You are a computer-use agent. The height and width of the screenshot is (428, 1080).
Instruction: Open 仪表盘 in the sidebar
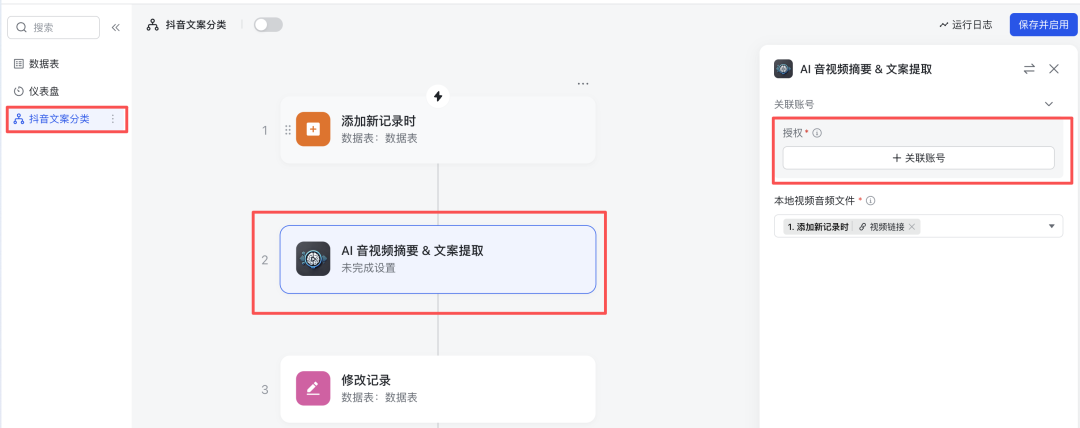(x=44, y=91)
